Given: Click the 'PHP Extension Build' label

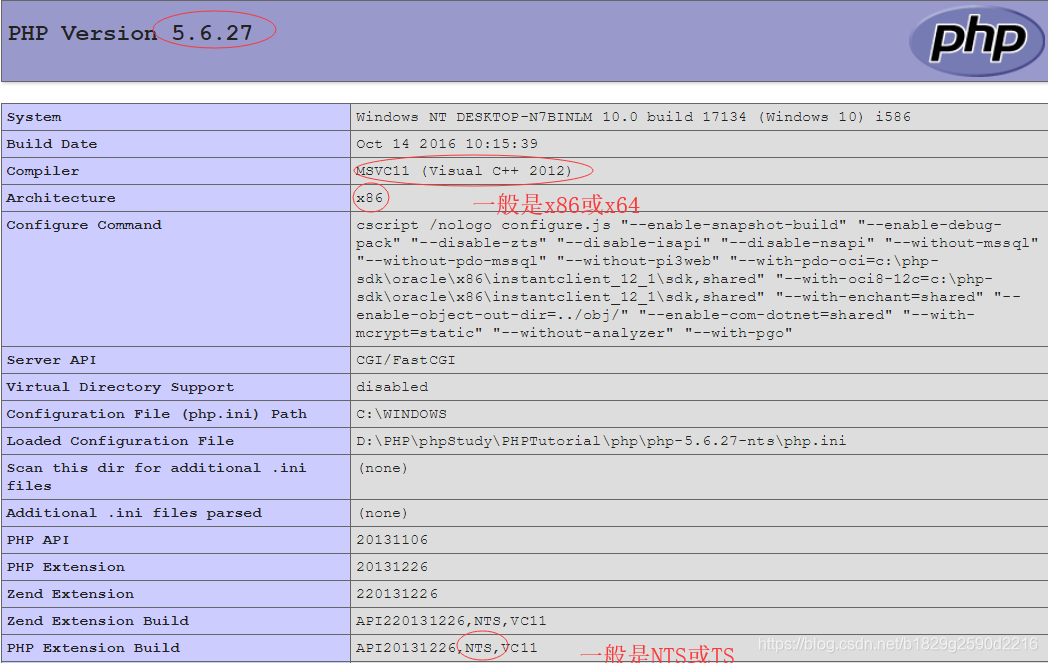Looking at the screenshot, I should point(93,648).
